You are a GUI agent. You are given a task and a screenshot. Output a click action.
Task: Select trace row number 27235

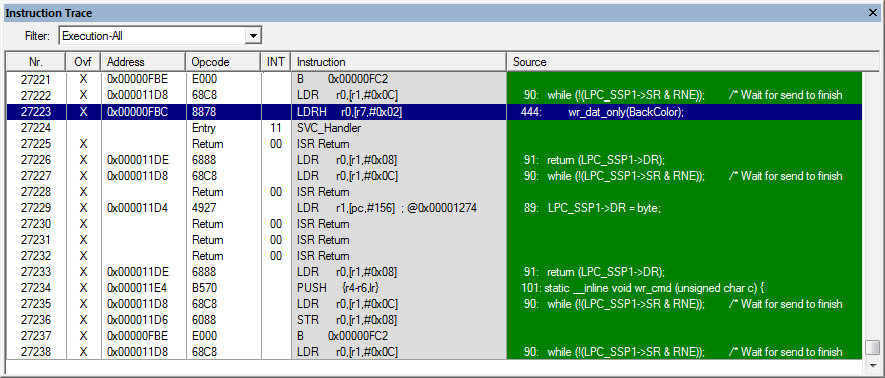pos(434,304)
